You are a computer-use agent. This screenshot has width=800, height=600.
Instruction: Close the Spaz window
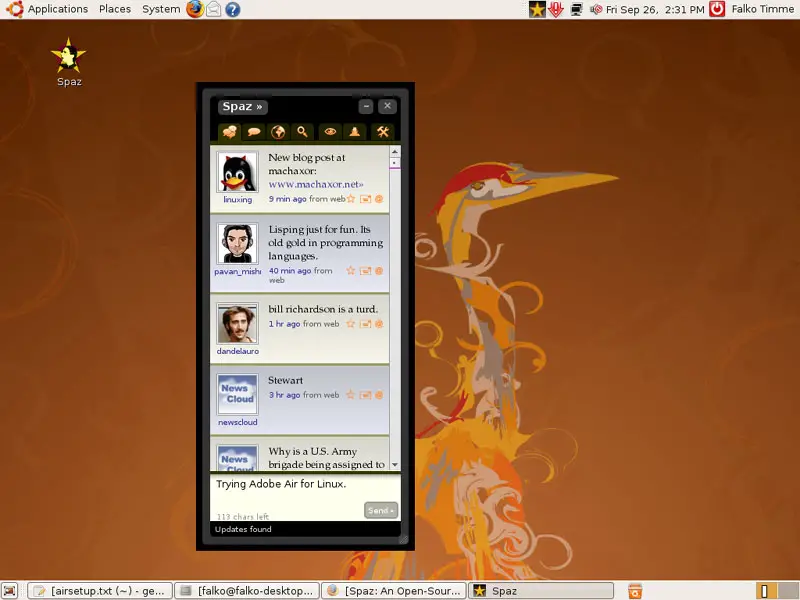click(387, 106)
